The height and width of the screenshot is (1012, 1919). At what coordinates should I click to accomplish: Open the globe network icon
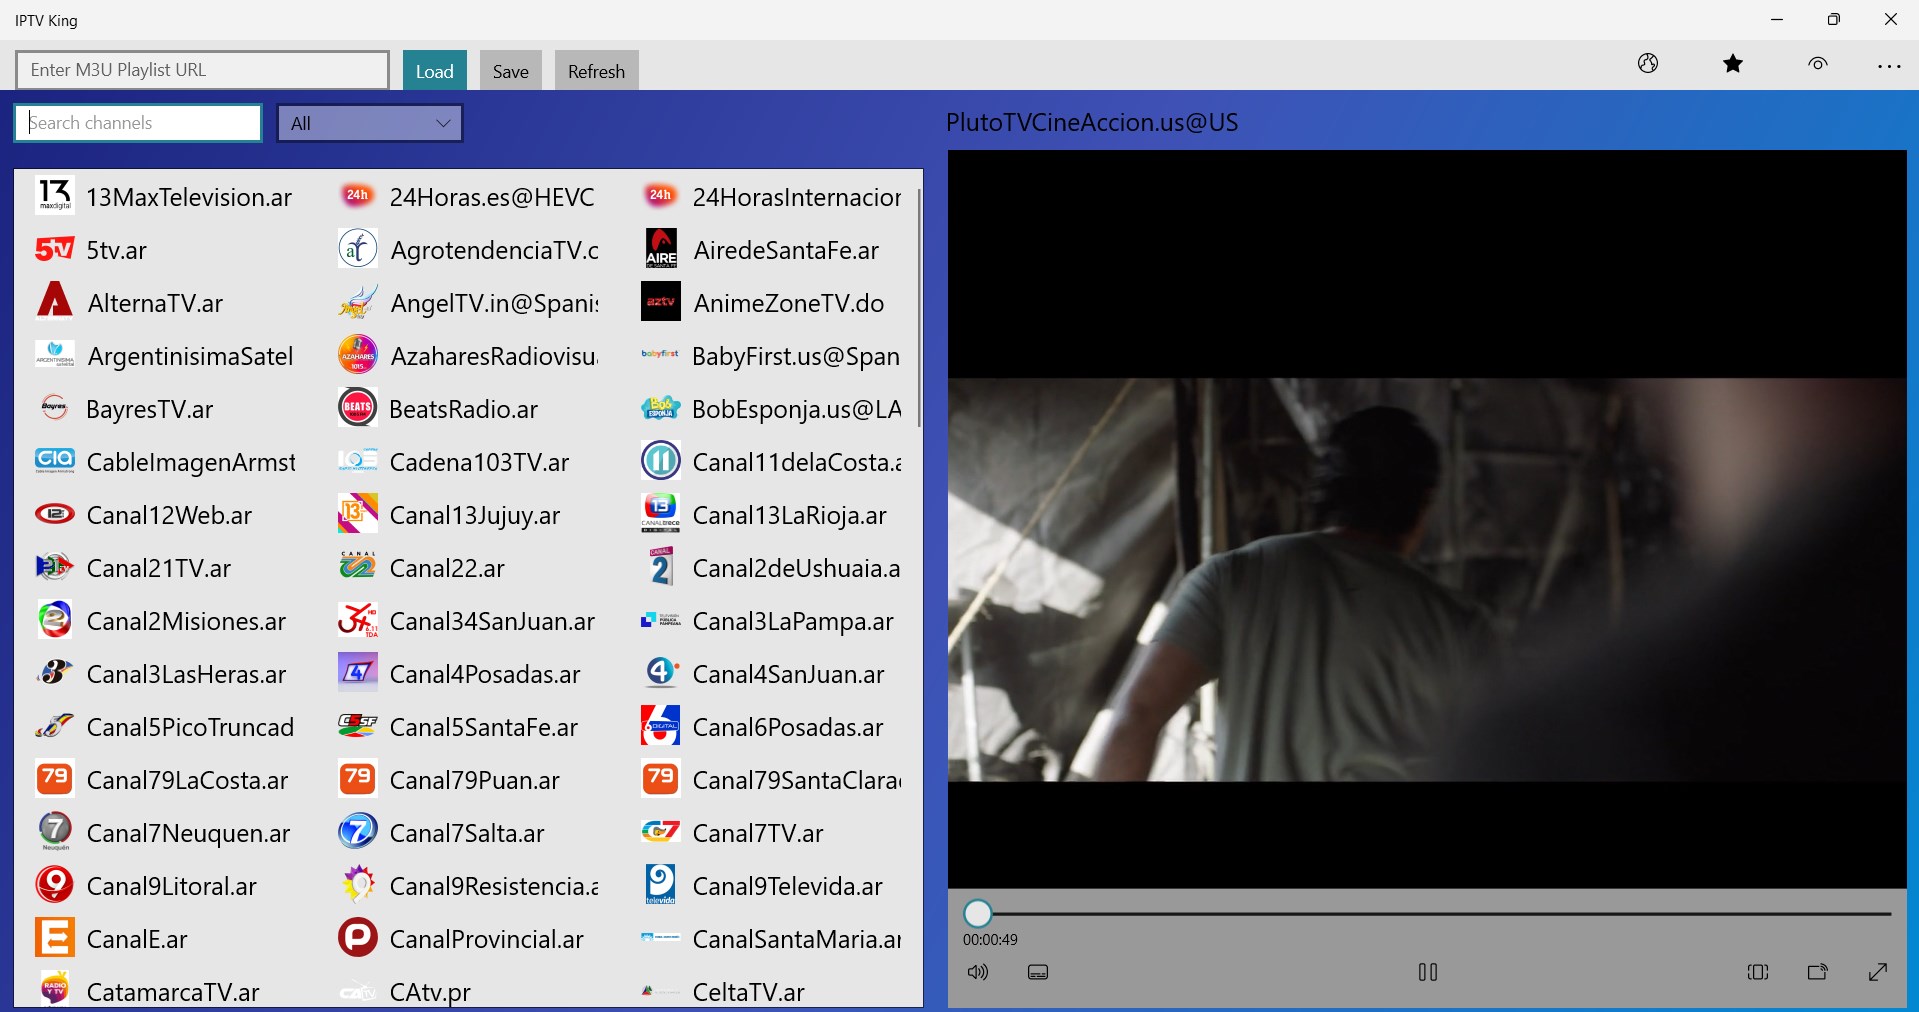pos(1648,63)
